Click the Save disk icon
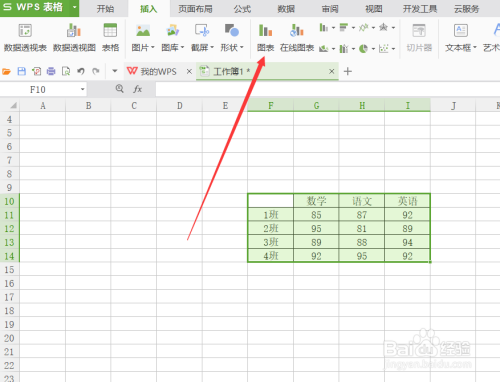 pyautogui.click(x=22, y=71)
